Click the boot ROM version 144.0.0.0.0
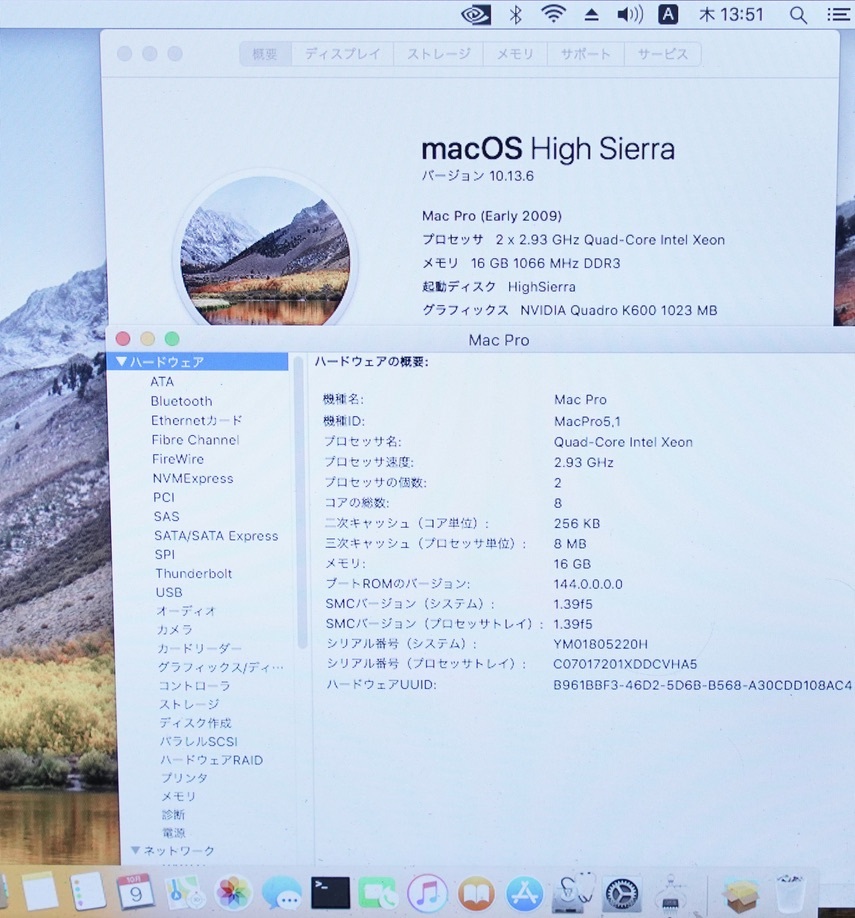Screen dimensions: 855x918 [x=588, y=584]
